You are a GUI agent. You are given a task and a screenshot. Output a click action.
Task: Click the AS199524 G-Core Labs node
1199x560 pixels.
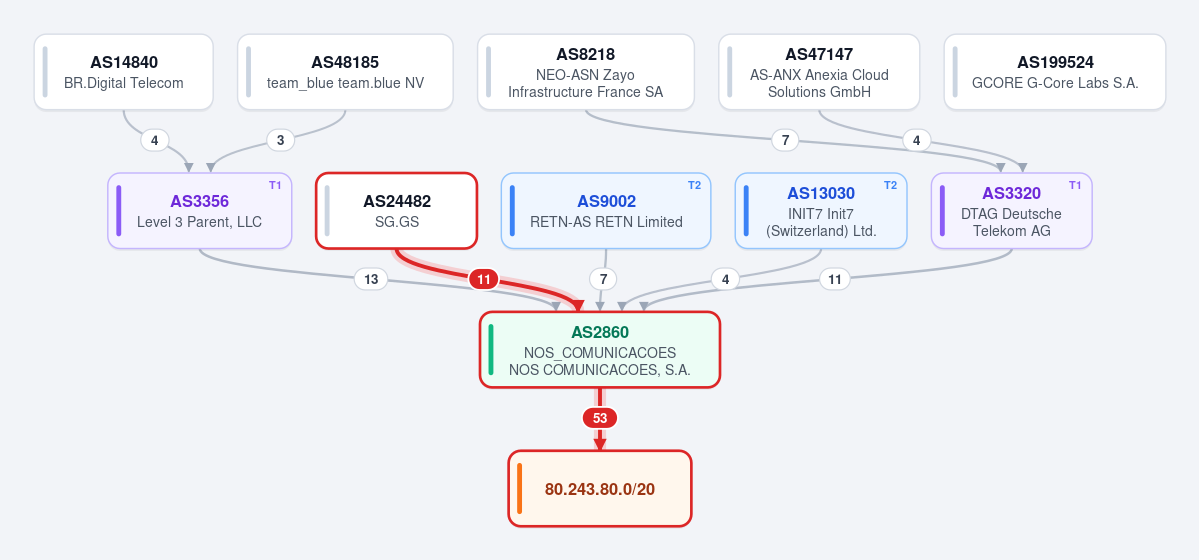1054,72
